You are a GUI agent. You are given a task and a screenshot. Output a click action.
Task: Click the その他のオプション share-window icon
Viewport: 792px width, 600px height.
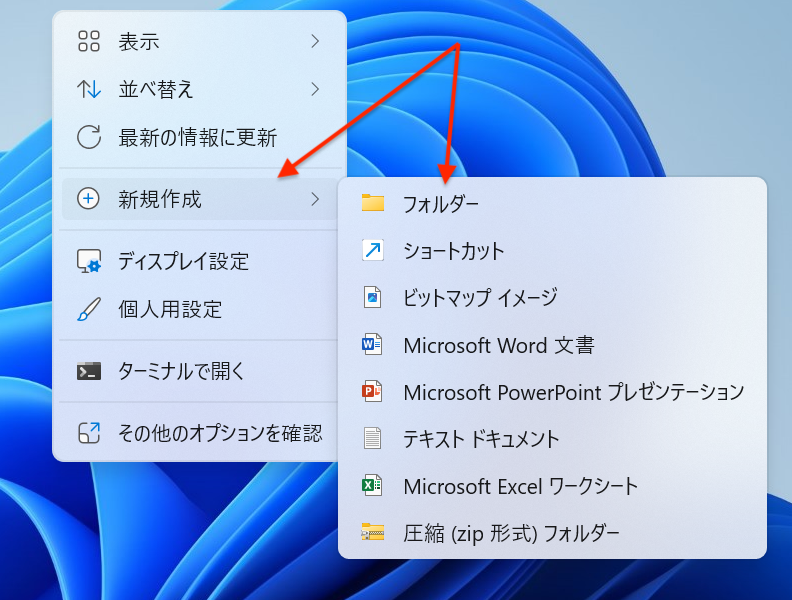[x=89, y=433]
